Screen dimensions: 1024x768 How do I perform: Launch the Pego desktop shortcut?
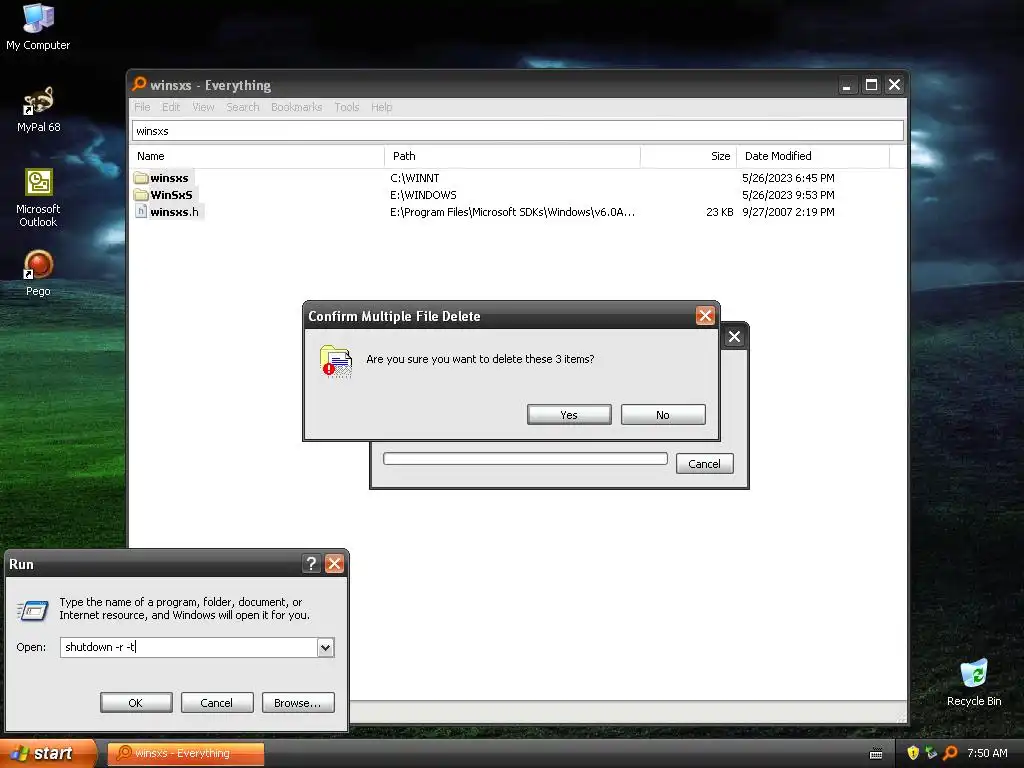click(x=38, y=273)
